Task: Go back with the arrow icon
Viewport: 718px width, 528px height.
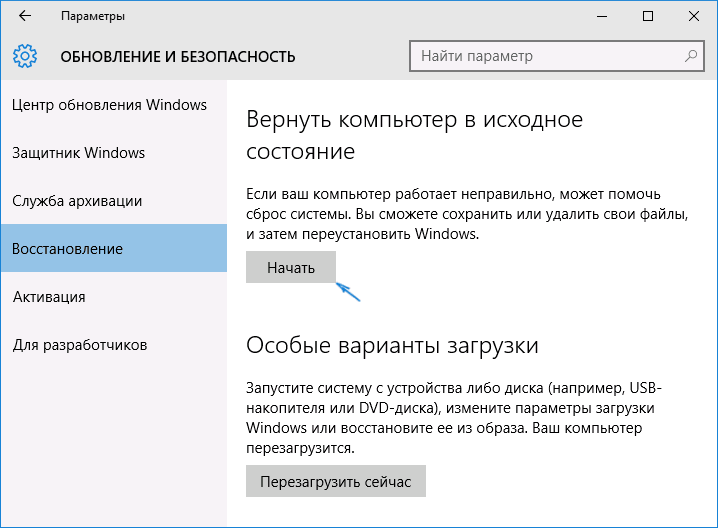Action: coord(25,16)
